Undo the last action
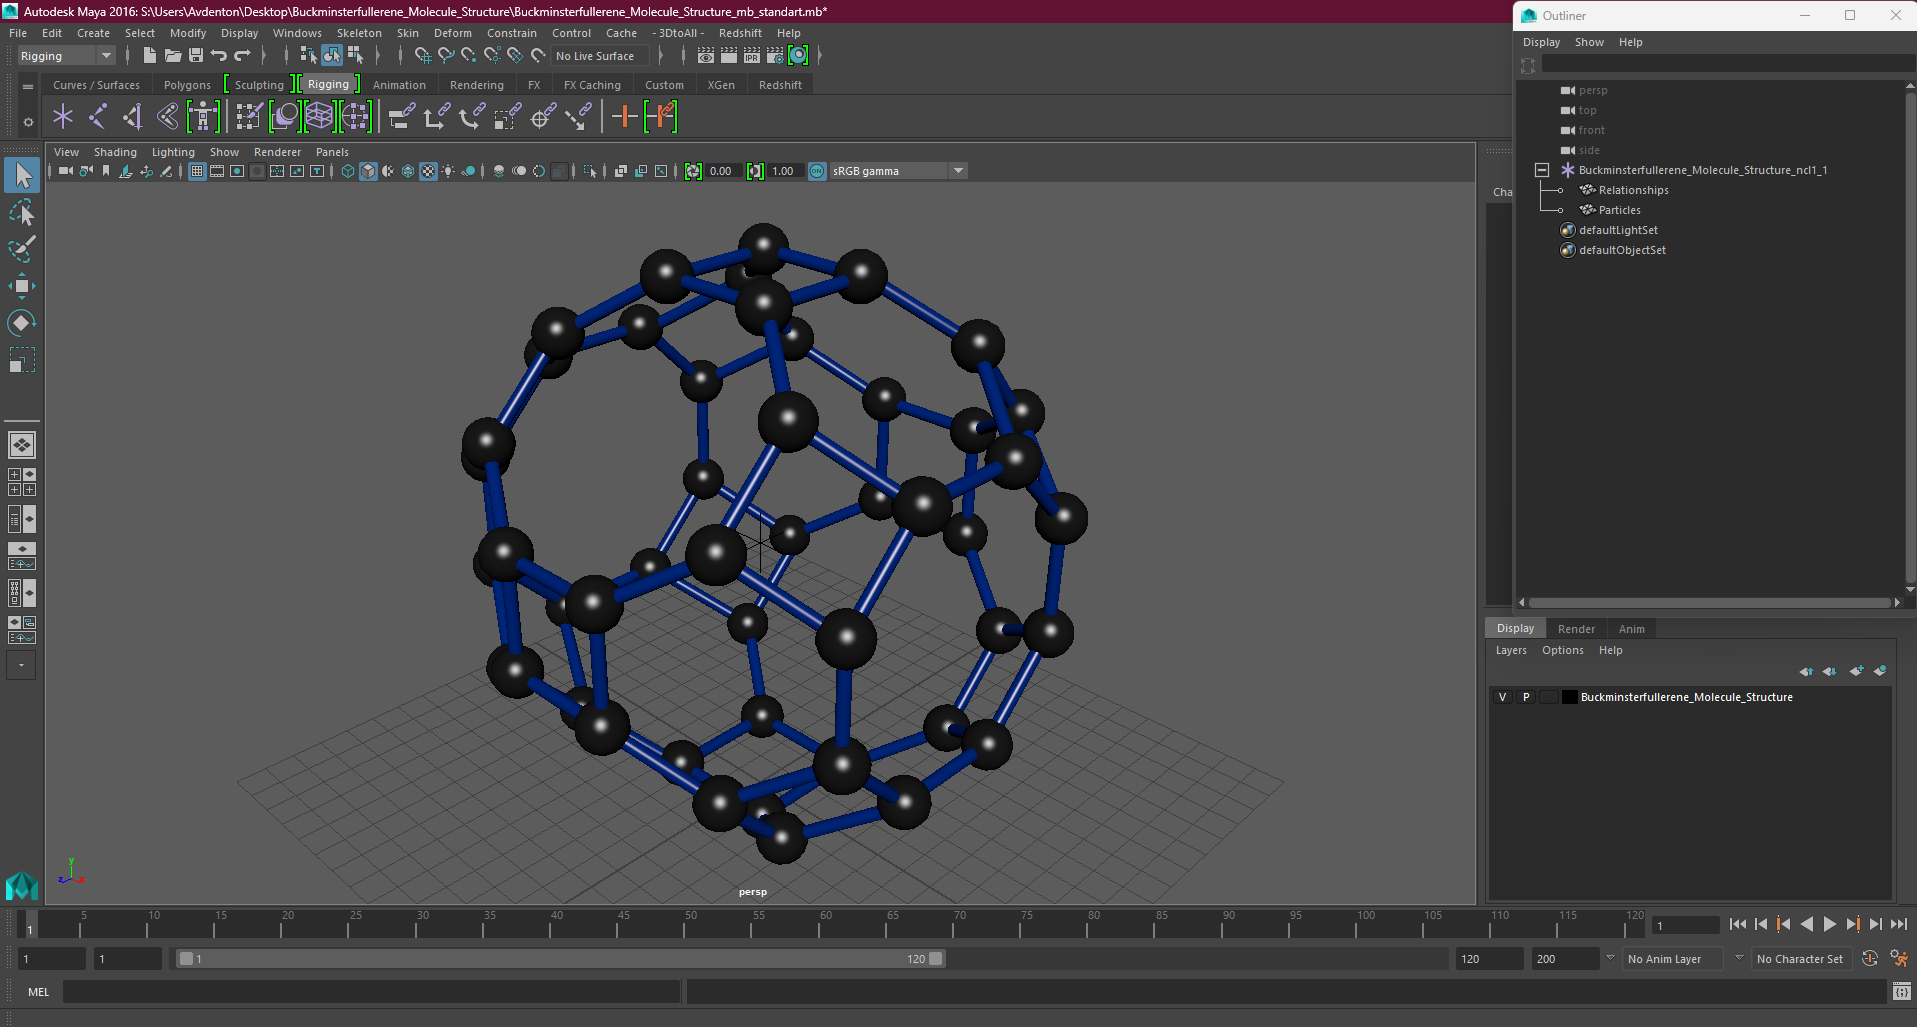The width and height of the screenshot is (1917, 1027). pos(219,56)
